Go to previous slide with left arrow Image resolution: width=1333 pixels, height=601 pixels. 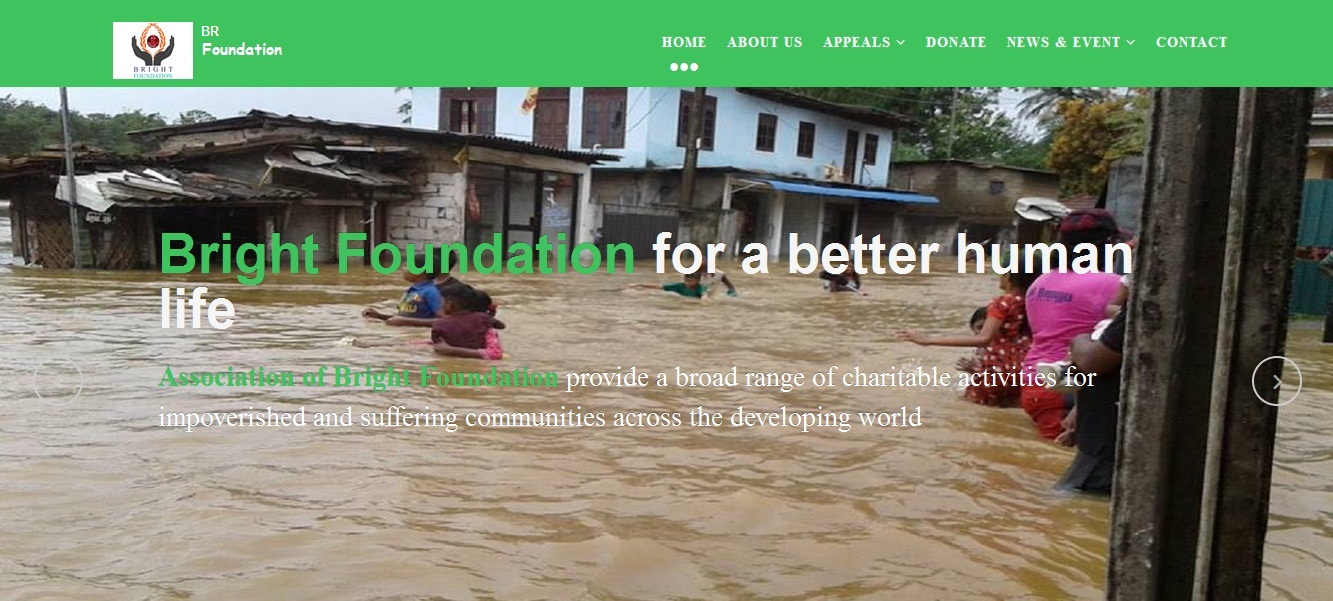click(x=58, y=381)
